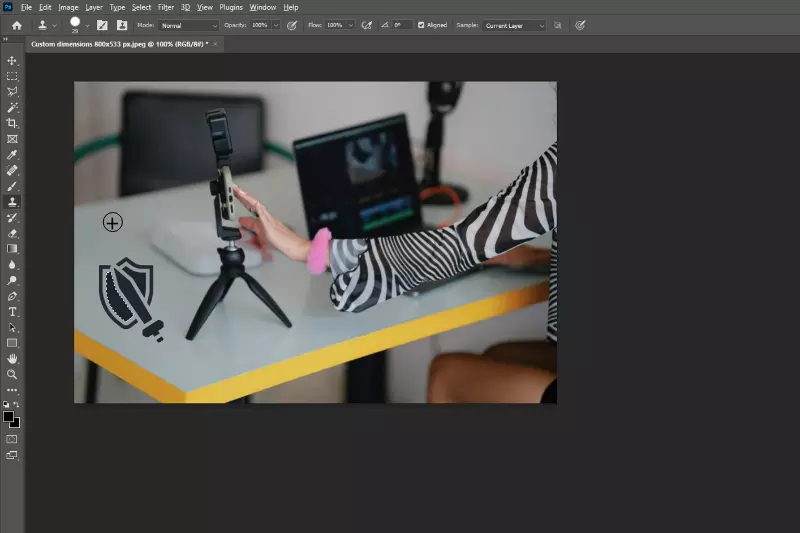The width and height of the screenshot is (800, 533).
Task: Toggle pressure for opacity control
Action: [x=292, y=26]
